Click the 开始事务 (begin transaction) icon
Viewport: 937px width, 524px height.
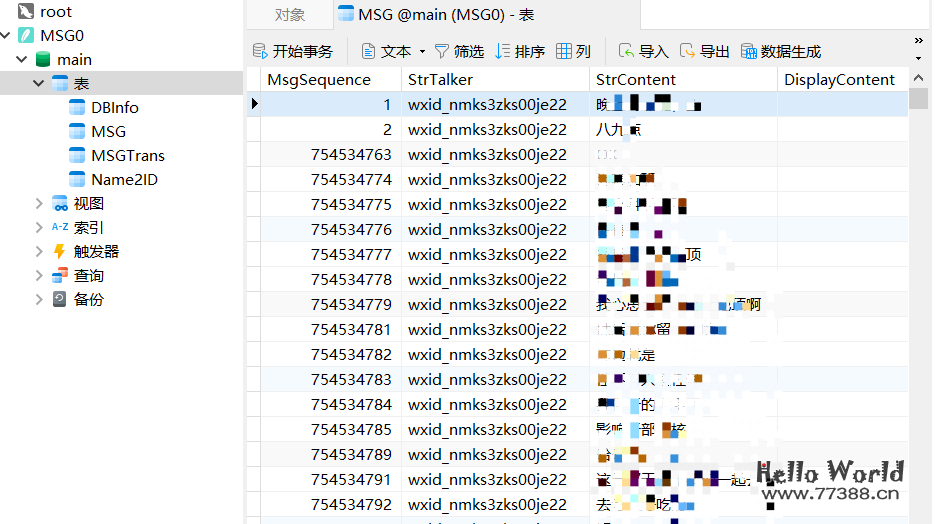tap(261, 51)
